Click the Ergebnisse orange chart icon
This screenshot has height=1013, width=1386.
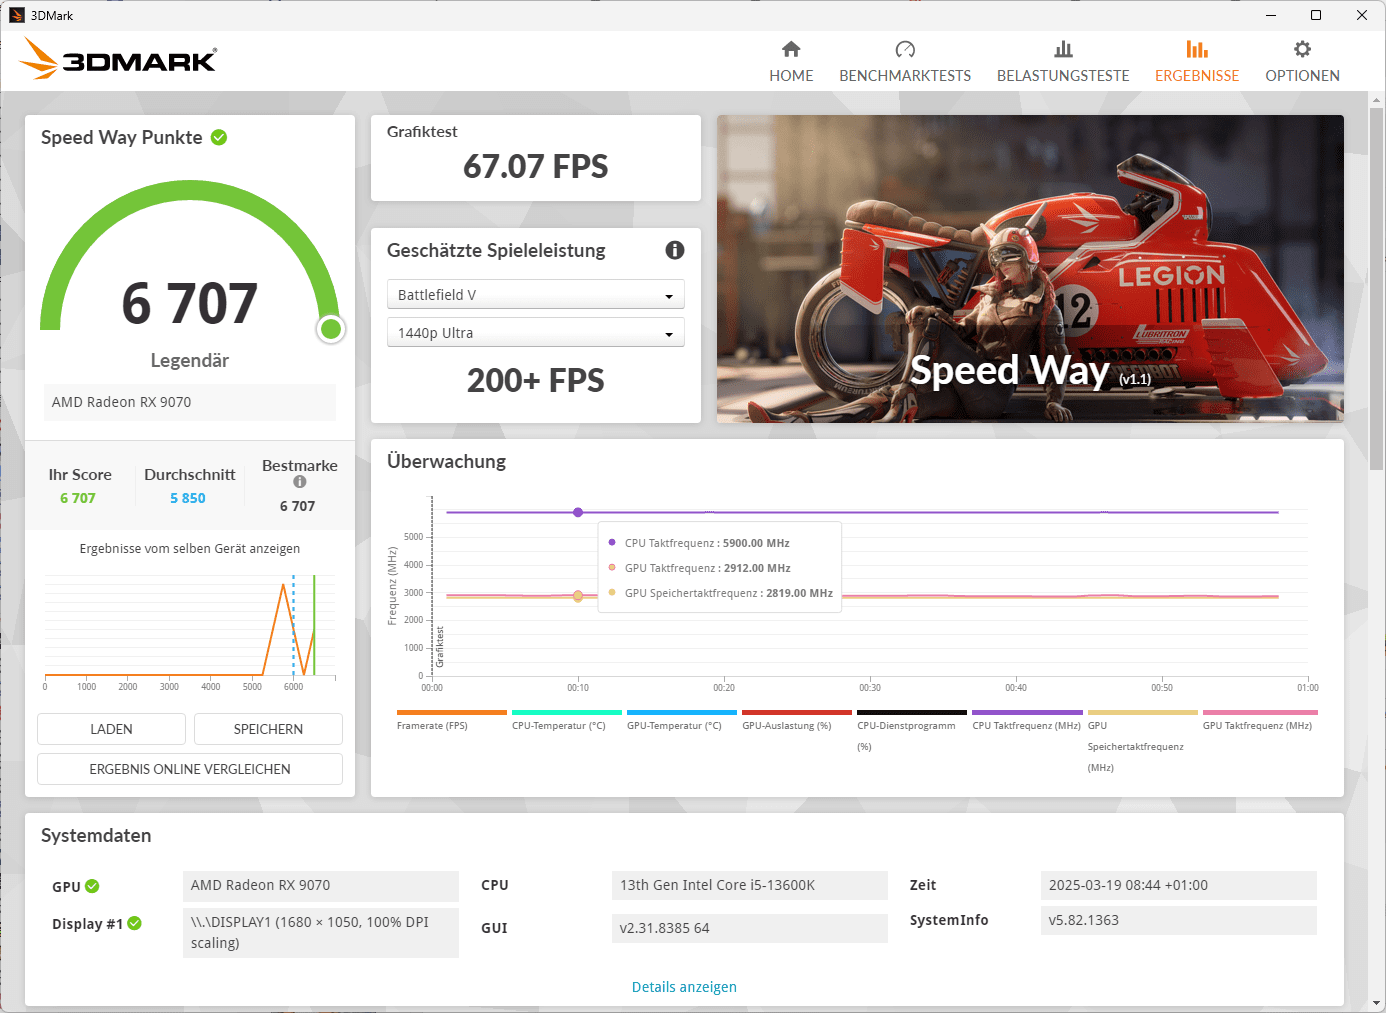(x=1197, y=49)
